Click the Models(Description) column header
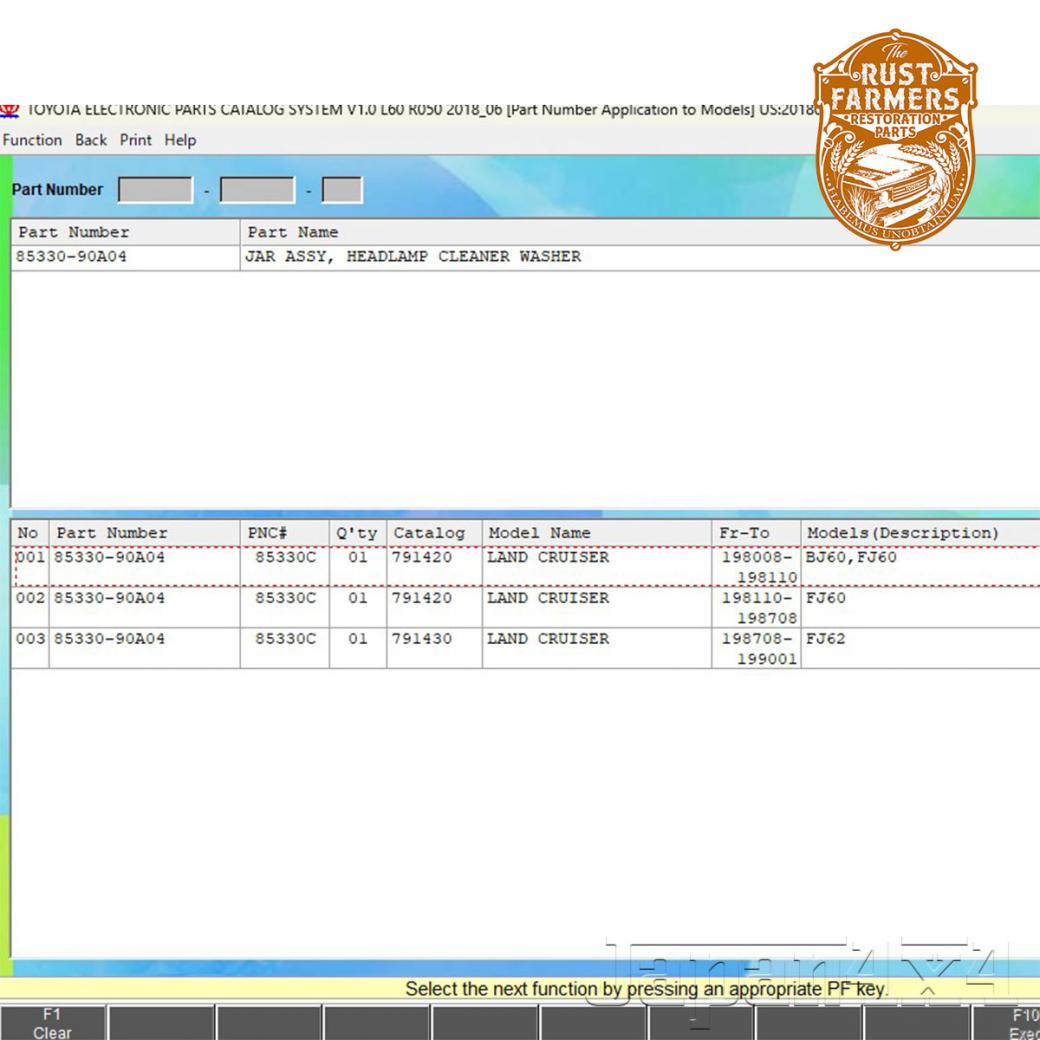The height and width of the screenshot is (1040, 1040). pyautogui.click(x=921, y=533)
